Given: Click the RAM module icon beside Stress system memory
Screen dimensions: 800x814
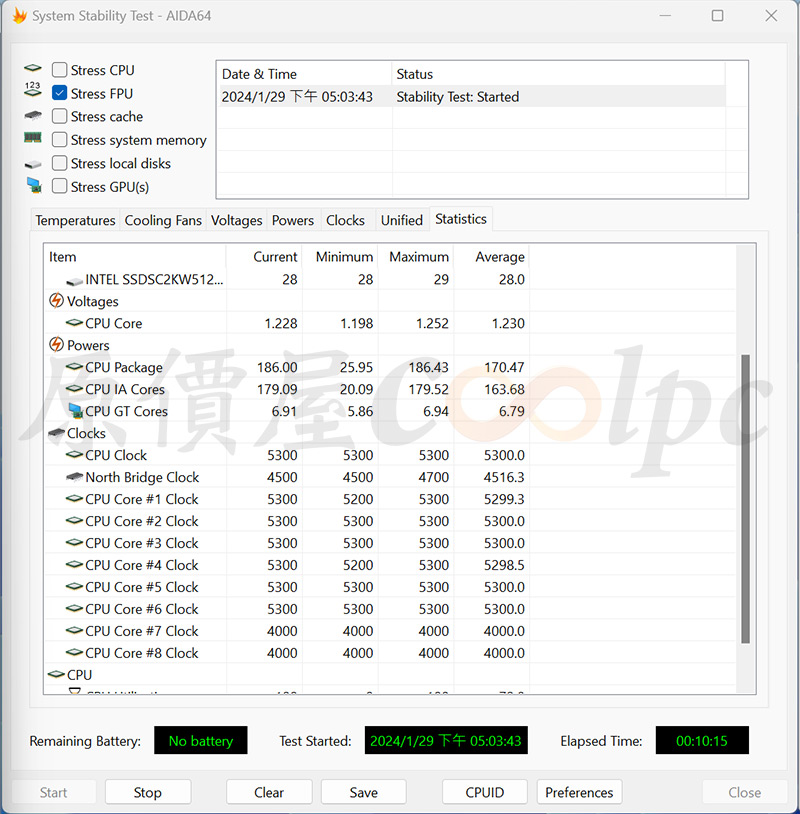Looking at the screenshot, I should click(x=33, y=138).
